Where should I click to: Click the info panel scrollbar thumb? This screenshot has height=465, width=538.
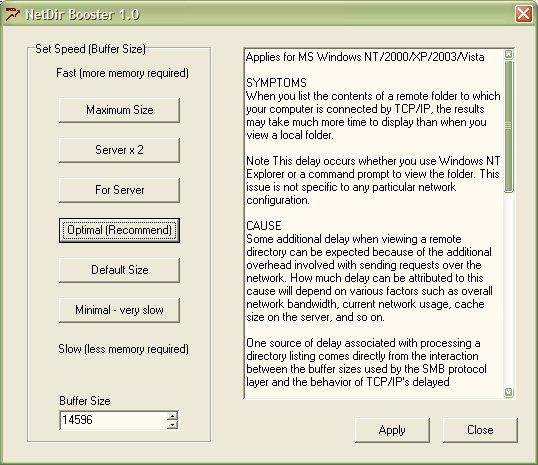pyautogui.click(x=508, y=126)
